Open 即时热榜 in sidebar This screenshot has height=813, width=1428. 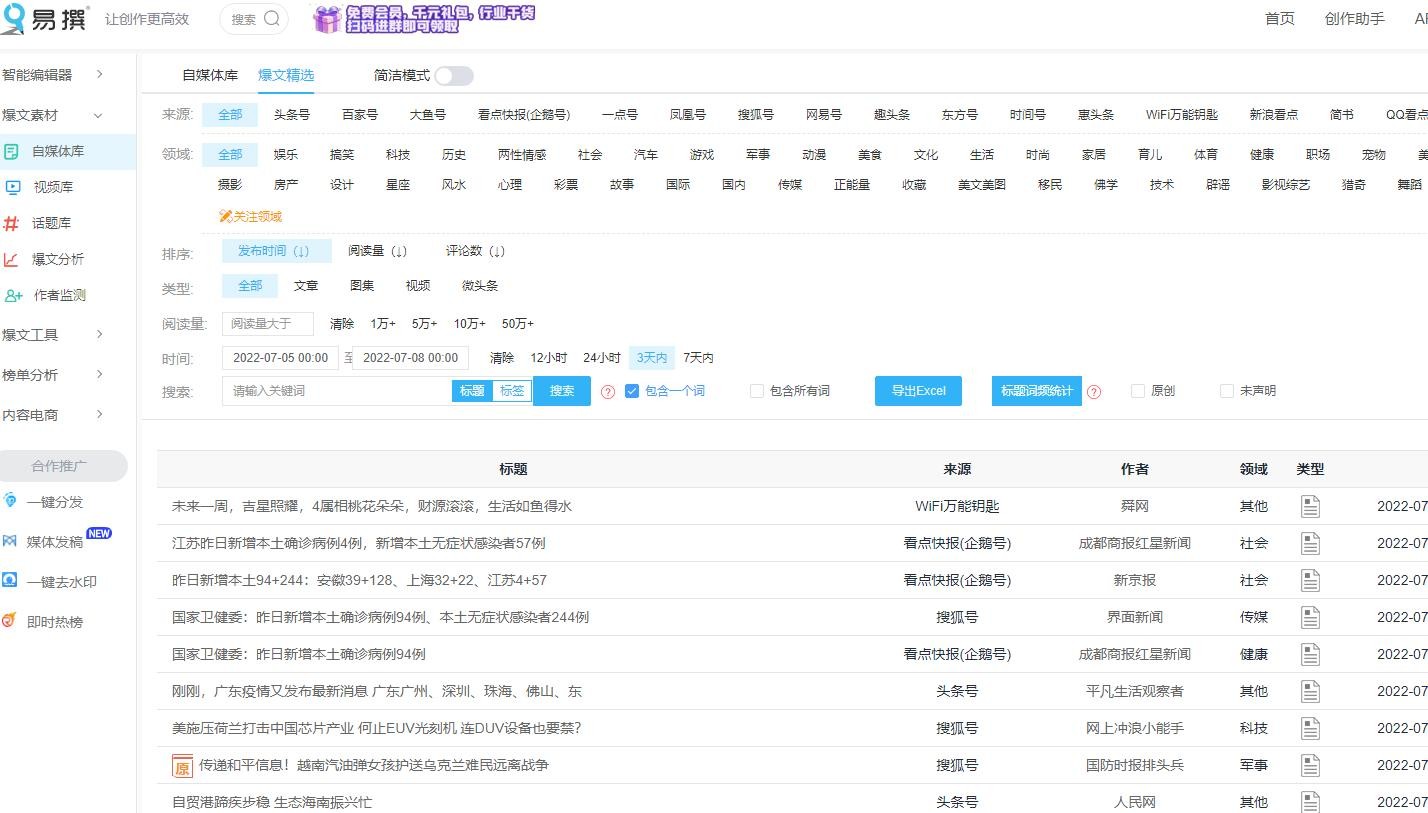pos(54,622)
